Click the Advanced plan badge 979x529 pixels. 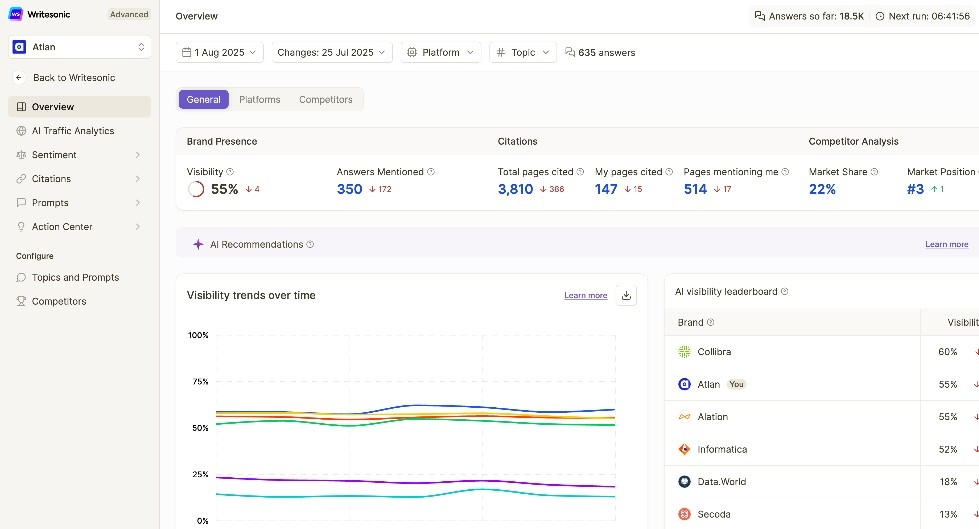pyautogui.click(x=129, y=14)
